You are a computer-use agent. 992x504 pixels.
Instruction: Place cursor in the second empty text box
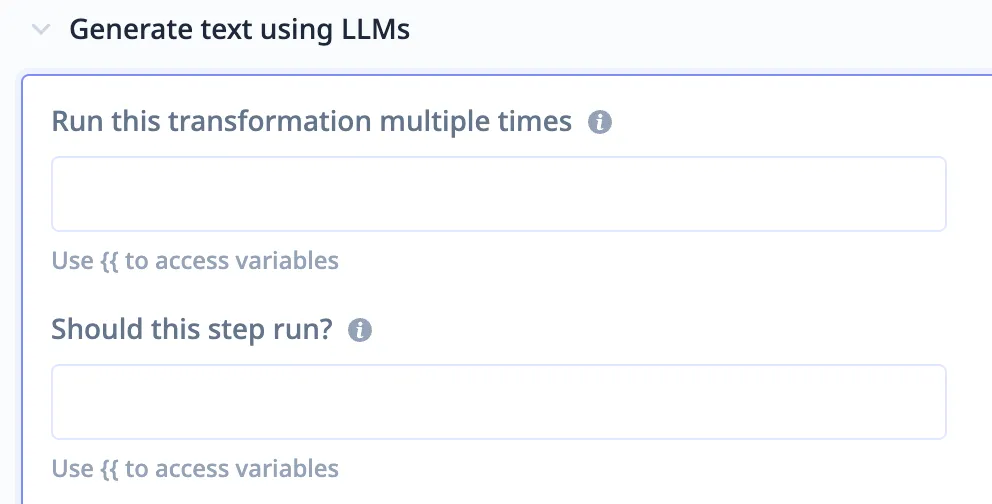(x=498, y=402)
